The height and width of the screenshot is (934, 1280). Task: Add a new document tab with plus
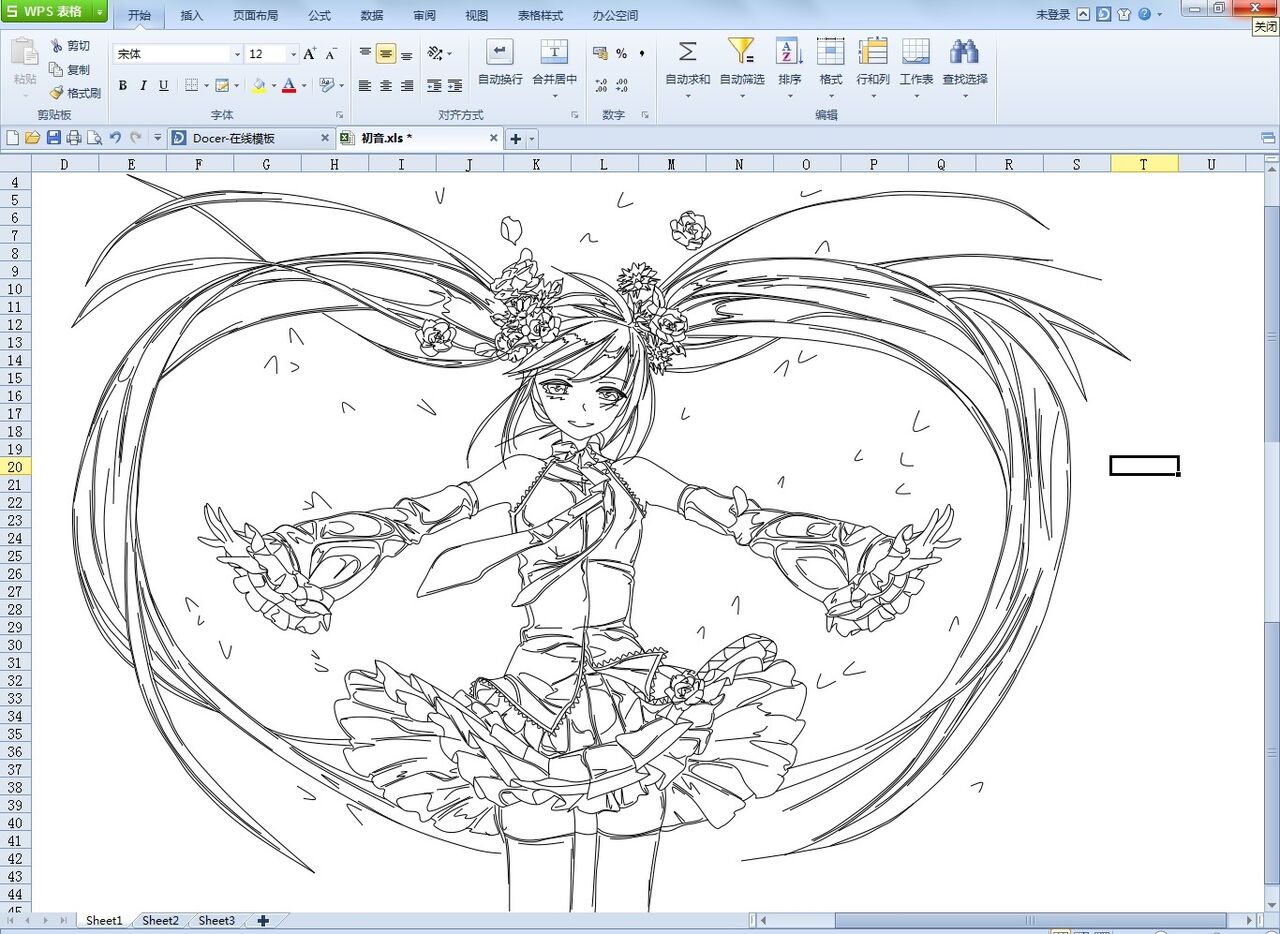[516, 139]
